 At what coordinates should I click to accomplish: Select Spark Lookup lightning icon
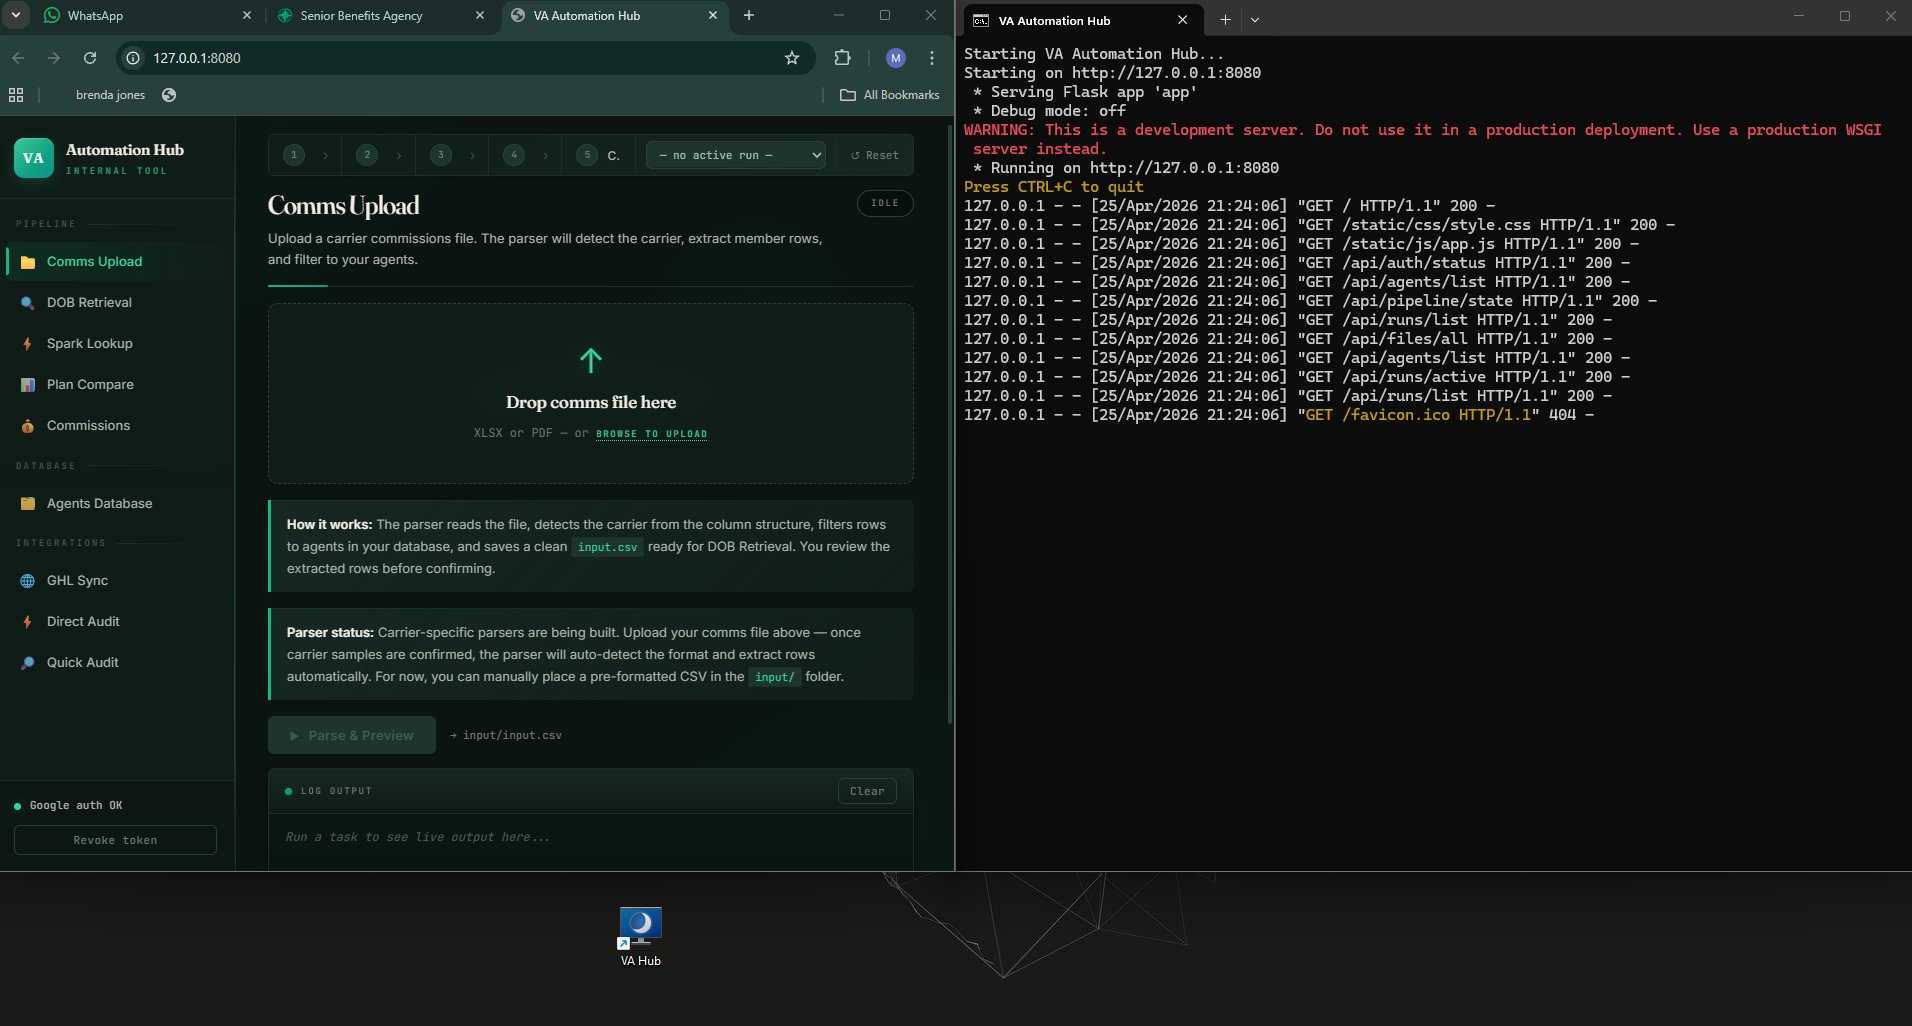click(x=28, y=343)
